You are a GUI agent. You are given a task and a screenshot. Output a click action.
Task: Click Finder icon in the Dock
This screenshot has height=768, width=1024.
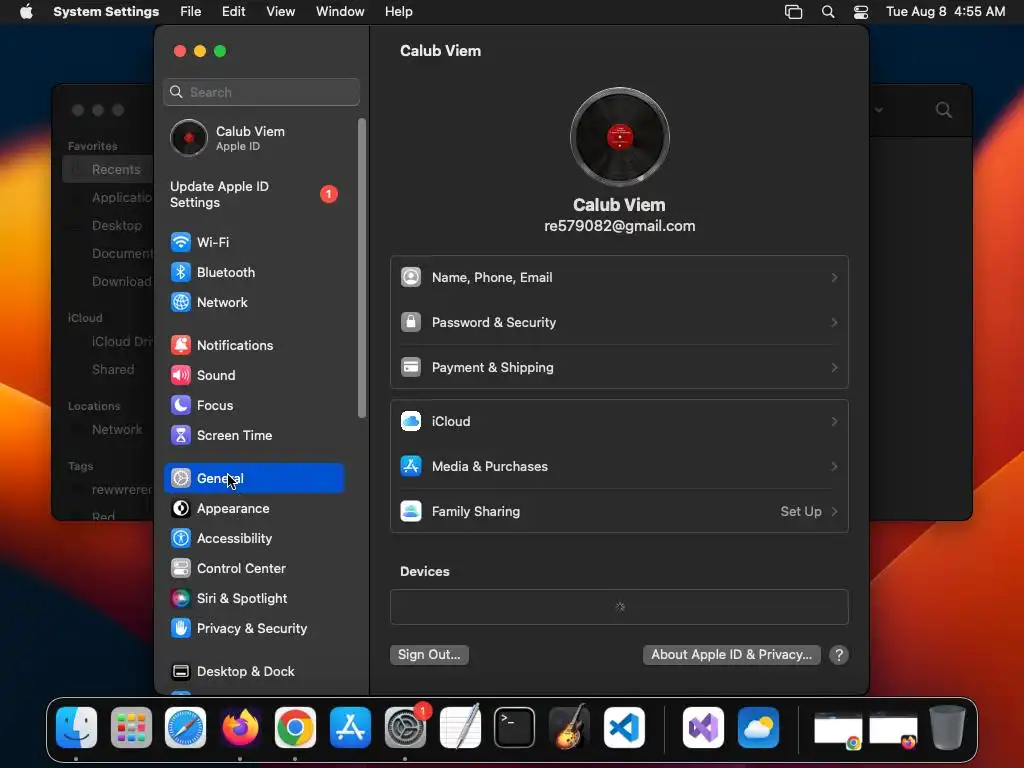[x=76, y=727]
